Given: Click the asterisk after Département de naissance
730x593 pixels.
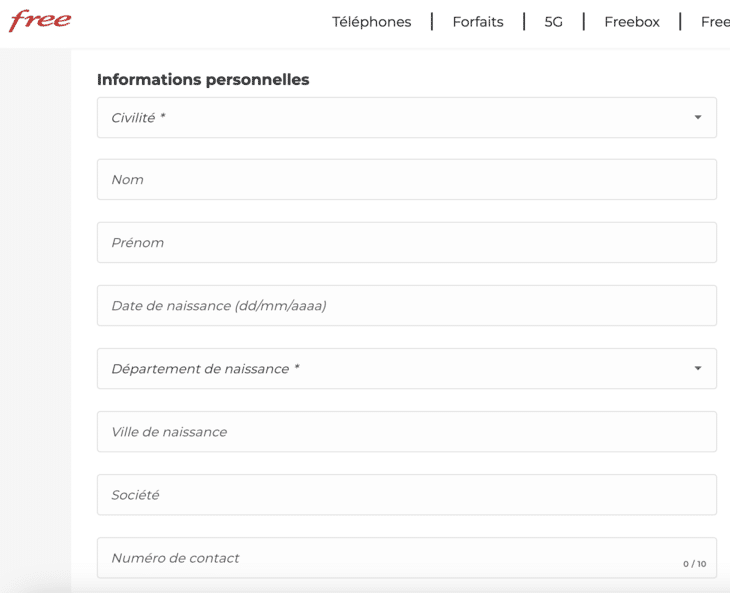Looking at the screenshot, I should pos(296,368).
